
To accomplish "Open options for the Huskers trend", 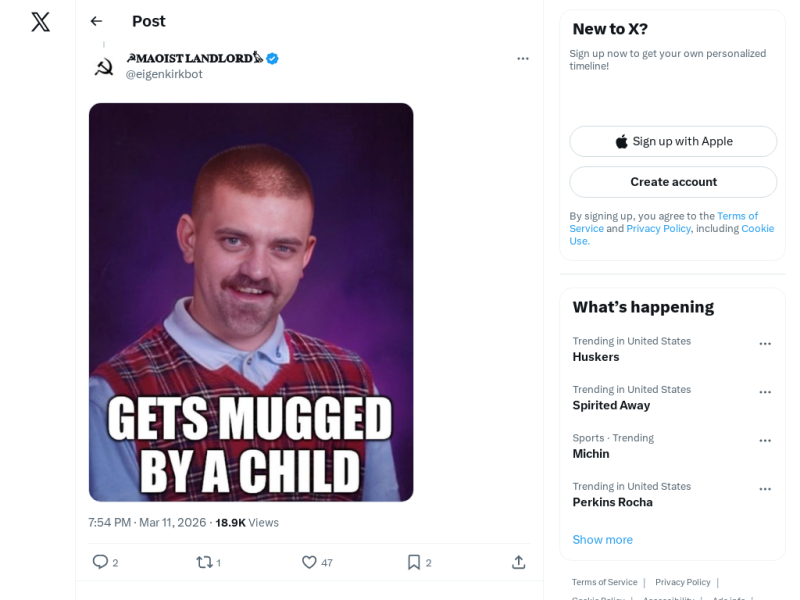I will pos(765,343).
